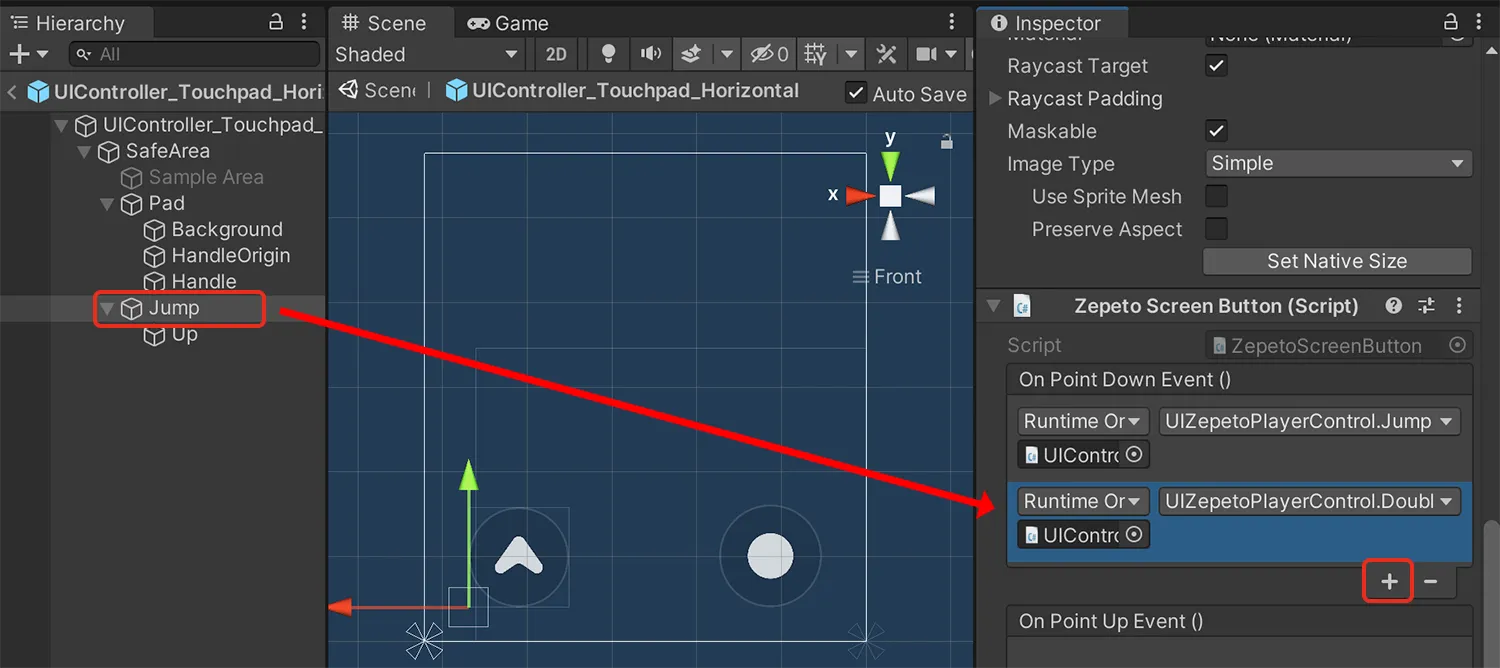Select the joystick handle circle in scene
Screen dimensions: 1500x668
pyautogui.click(x=770, y=556)
